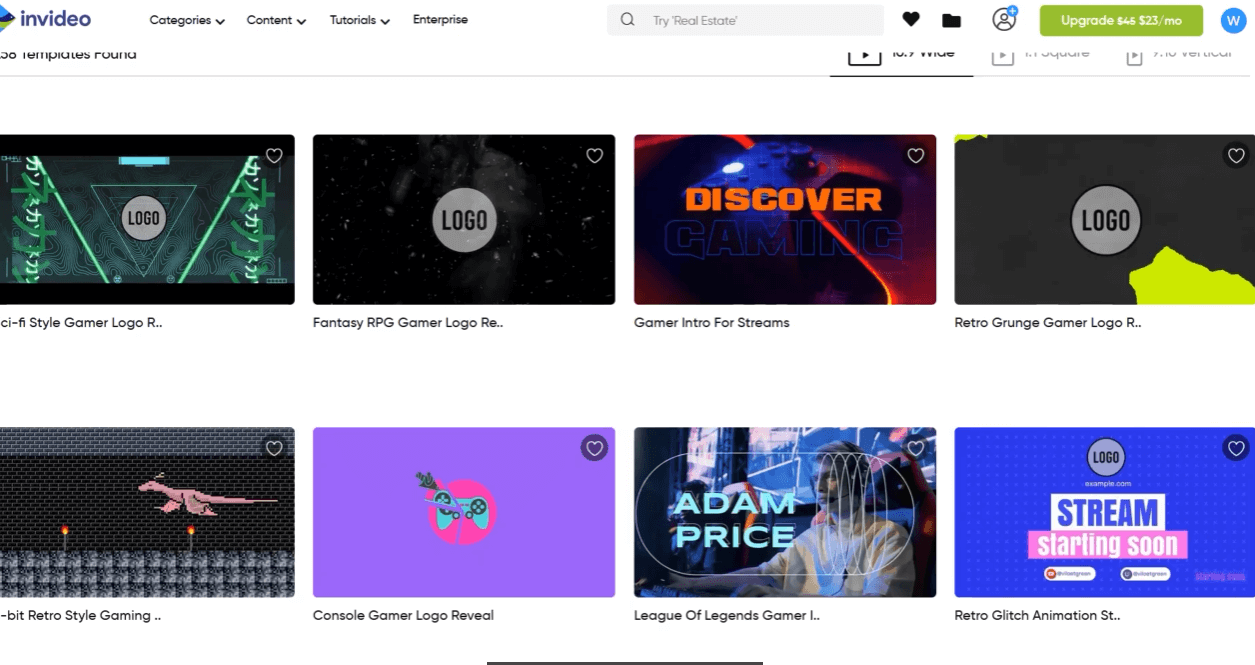Favorite the Console Gamer Logo Reveal template

(595, 449)
